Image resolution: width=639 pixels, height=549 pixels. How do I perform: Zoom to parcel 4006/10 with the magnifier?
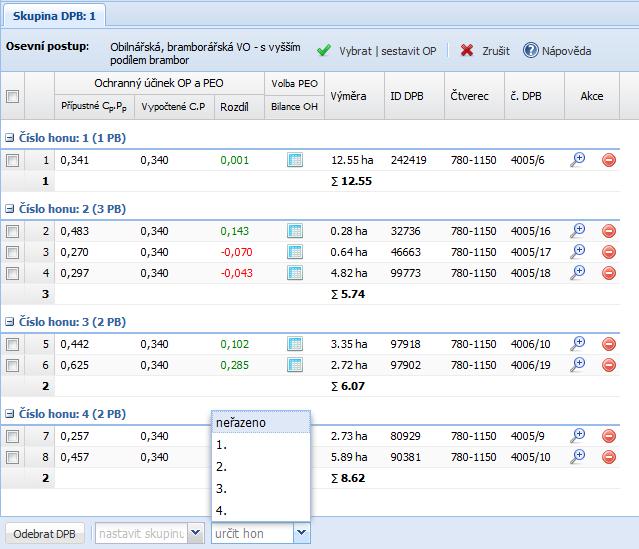pos(577,344)
